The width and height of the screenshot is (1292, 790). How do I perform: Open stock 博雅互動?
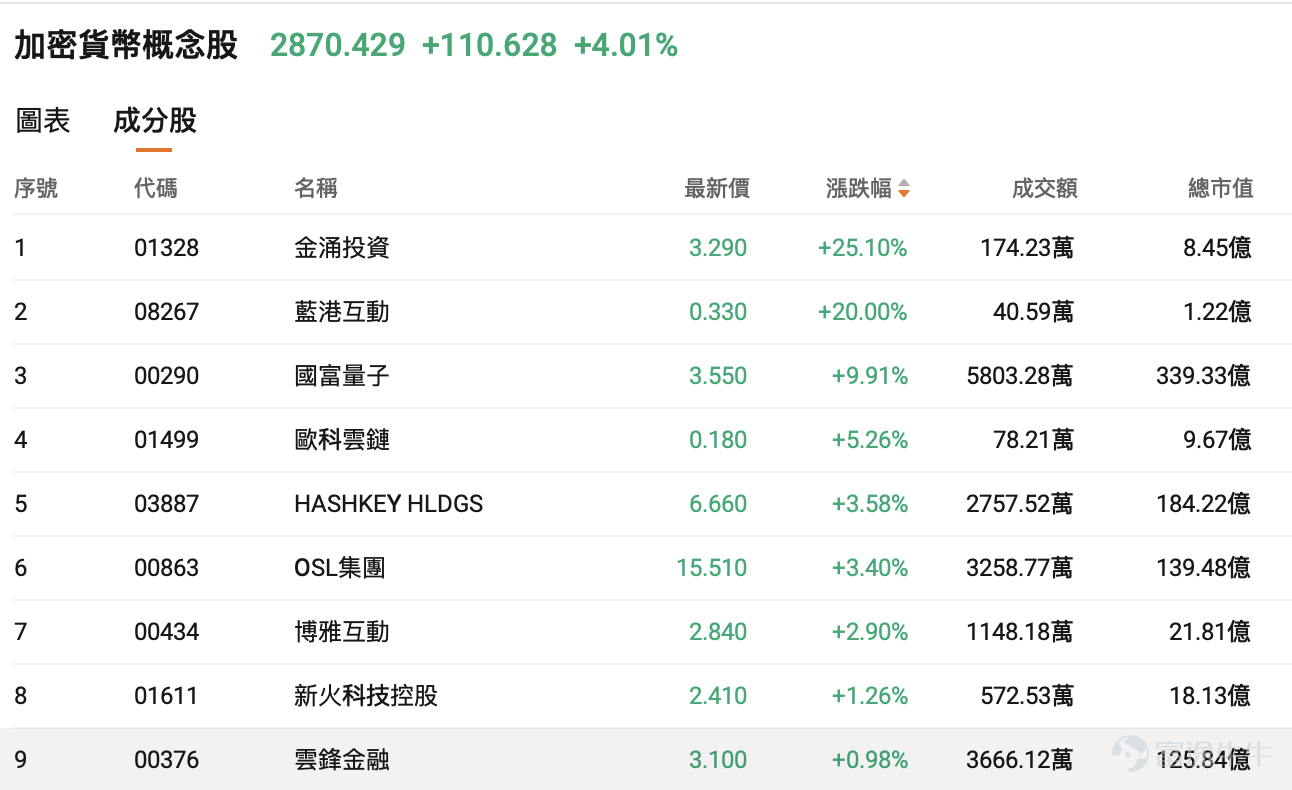342,632
